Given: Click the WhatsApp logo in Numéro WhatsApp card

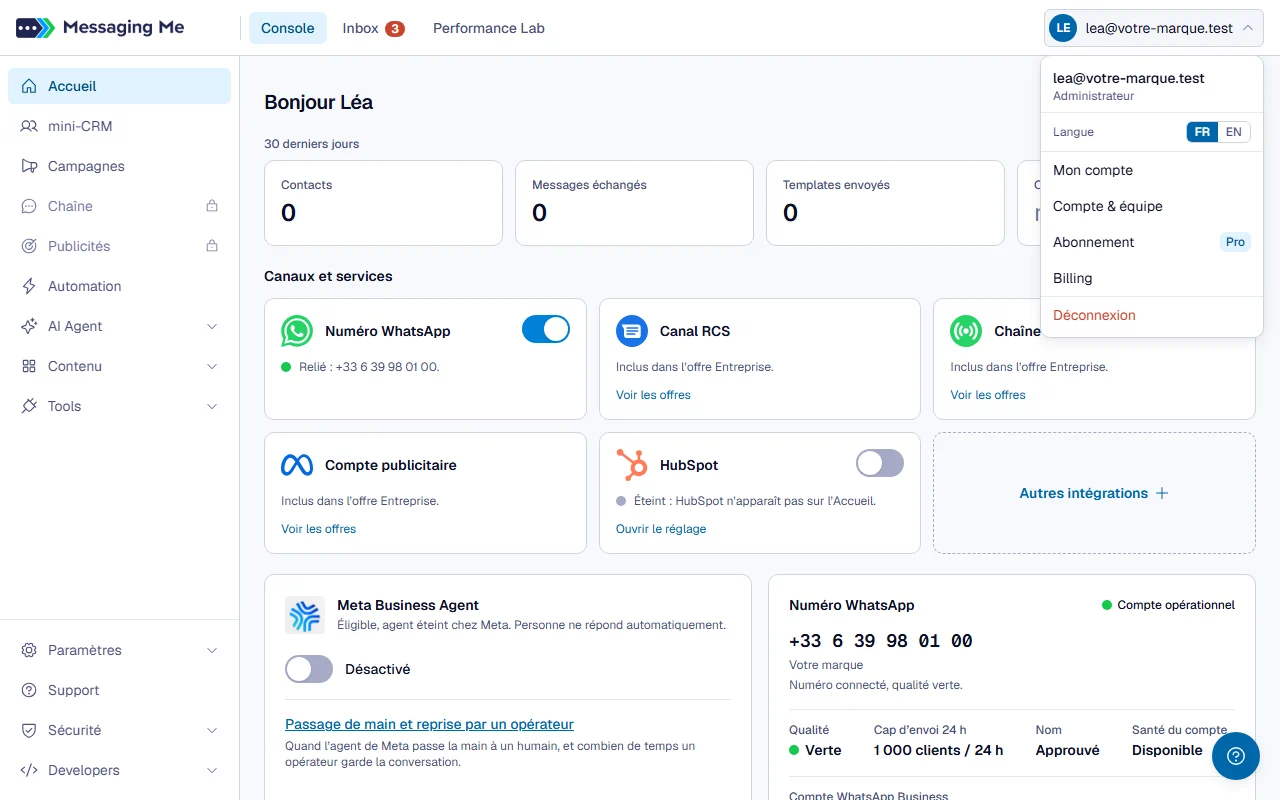Looking at the screenshot, I should [297, 331].
